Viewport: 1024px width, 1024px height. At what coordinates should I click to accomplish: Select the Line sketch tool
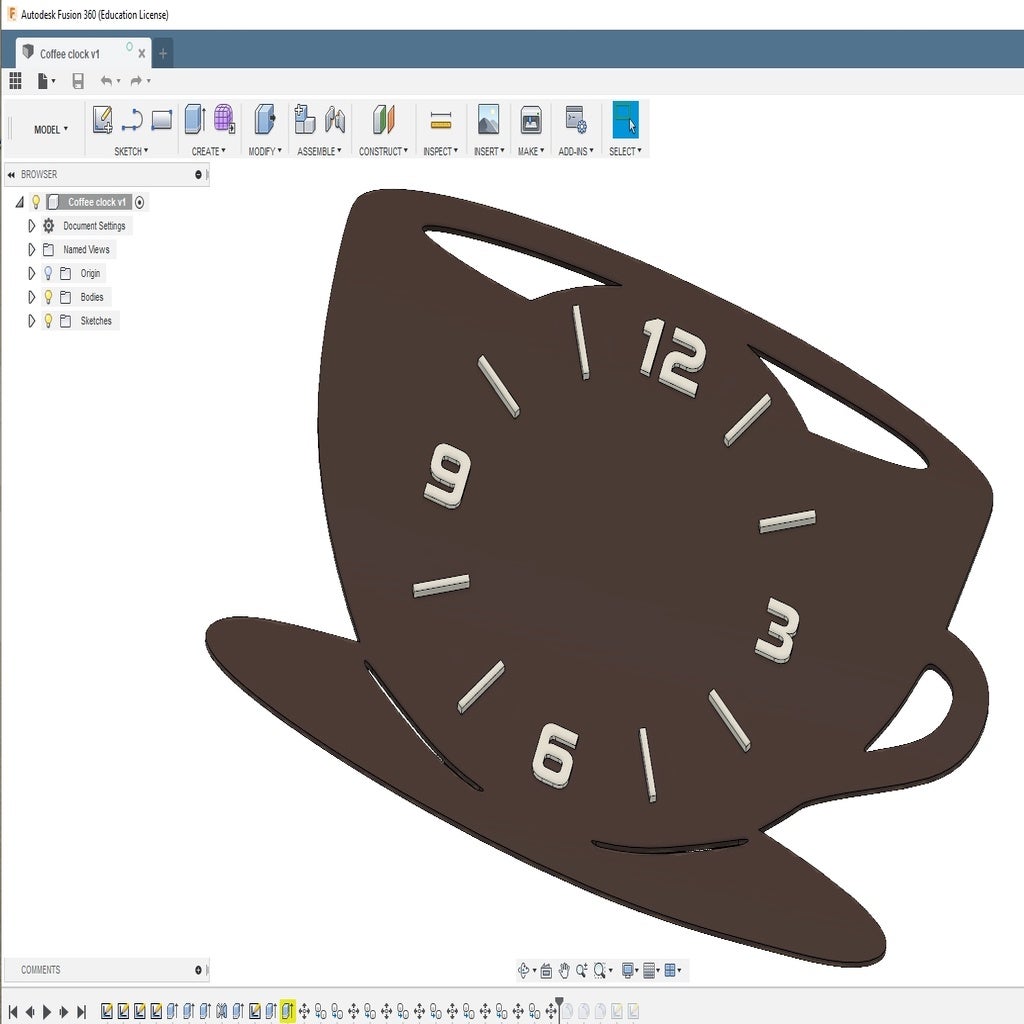pyautogui.click(x=132, y=120)
